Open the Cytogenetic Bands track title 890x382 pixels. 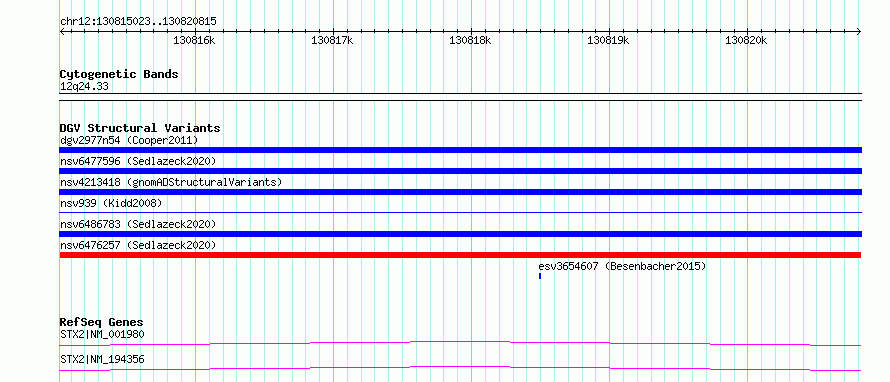point(119,74)
